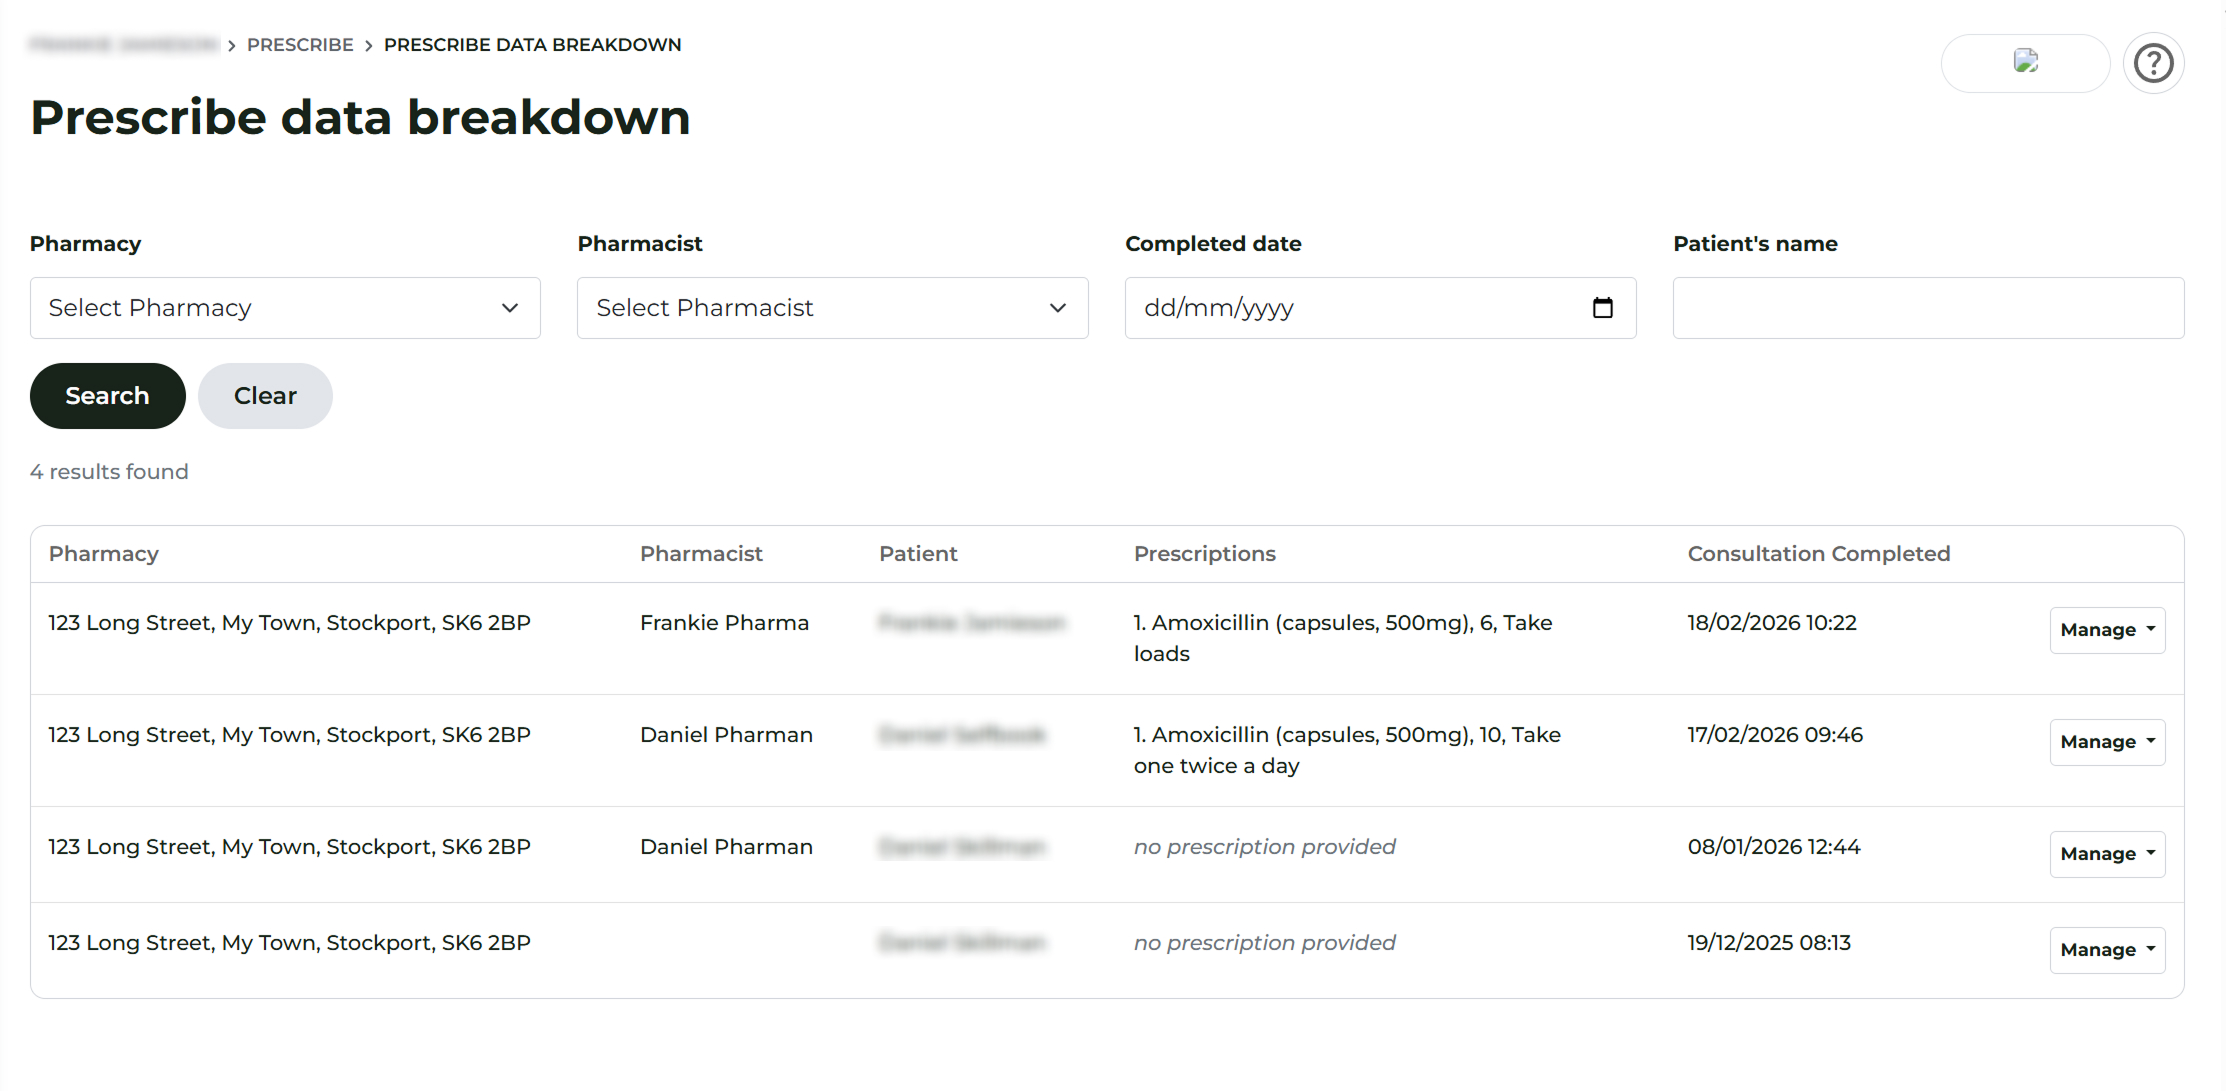Open the Select Pharmacist dropdown

832,308
